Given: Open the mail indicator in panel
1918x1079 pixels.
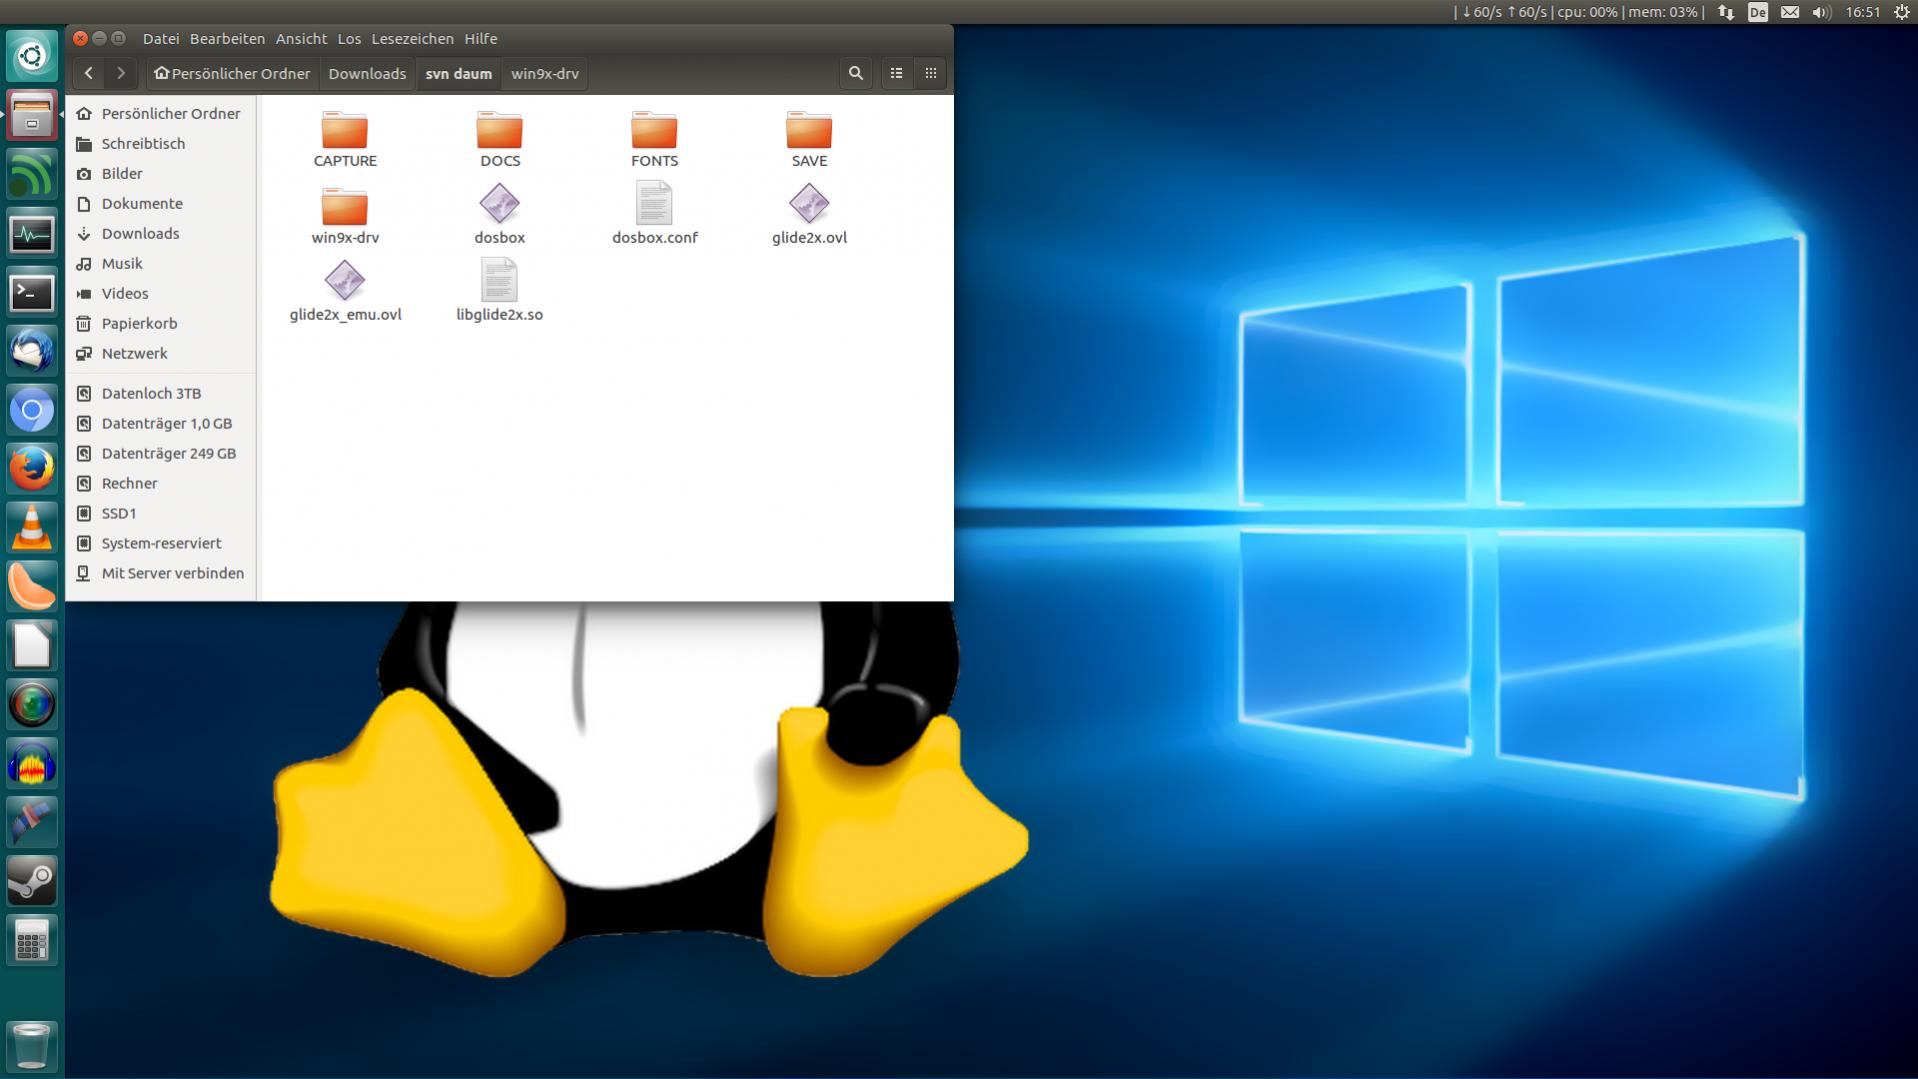Looking at the screenshot, I should tap(1790, 12).
